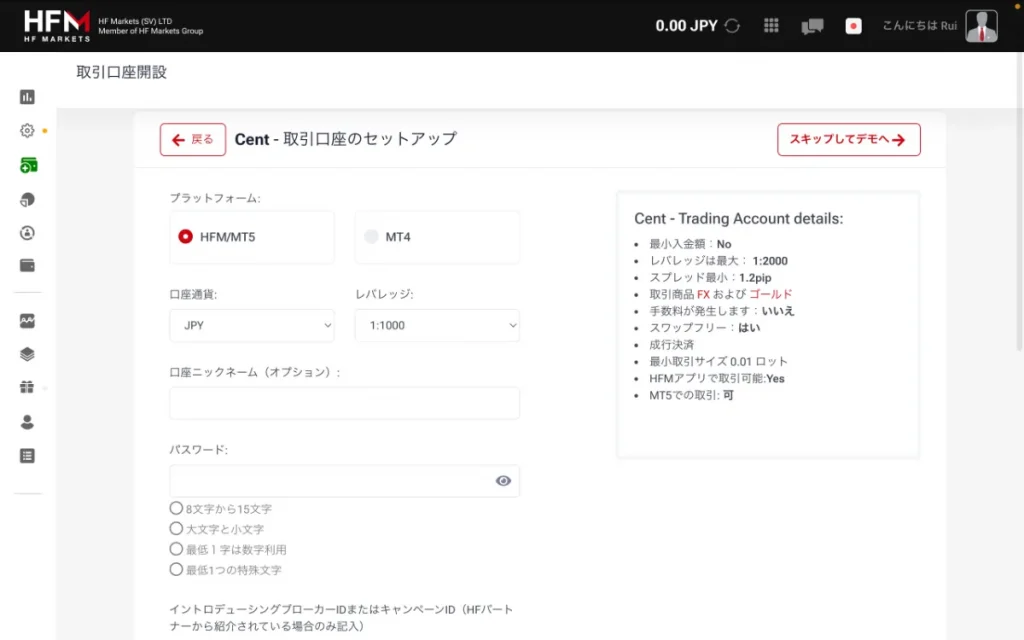Click the 0.00 JPY balance text
The image size is (1024, 640).
(x=686, y=25)
